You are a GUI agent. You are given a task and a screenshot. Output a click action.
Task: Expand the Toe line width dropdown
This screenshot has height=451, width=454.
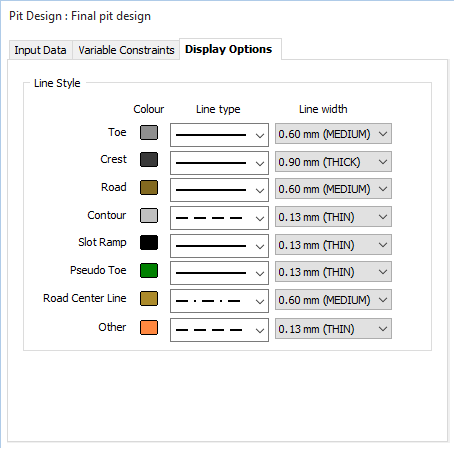coord(333,134)
